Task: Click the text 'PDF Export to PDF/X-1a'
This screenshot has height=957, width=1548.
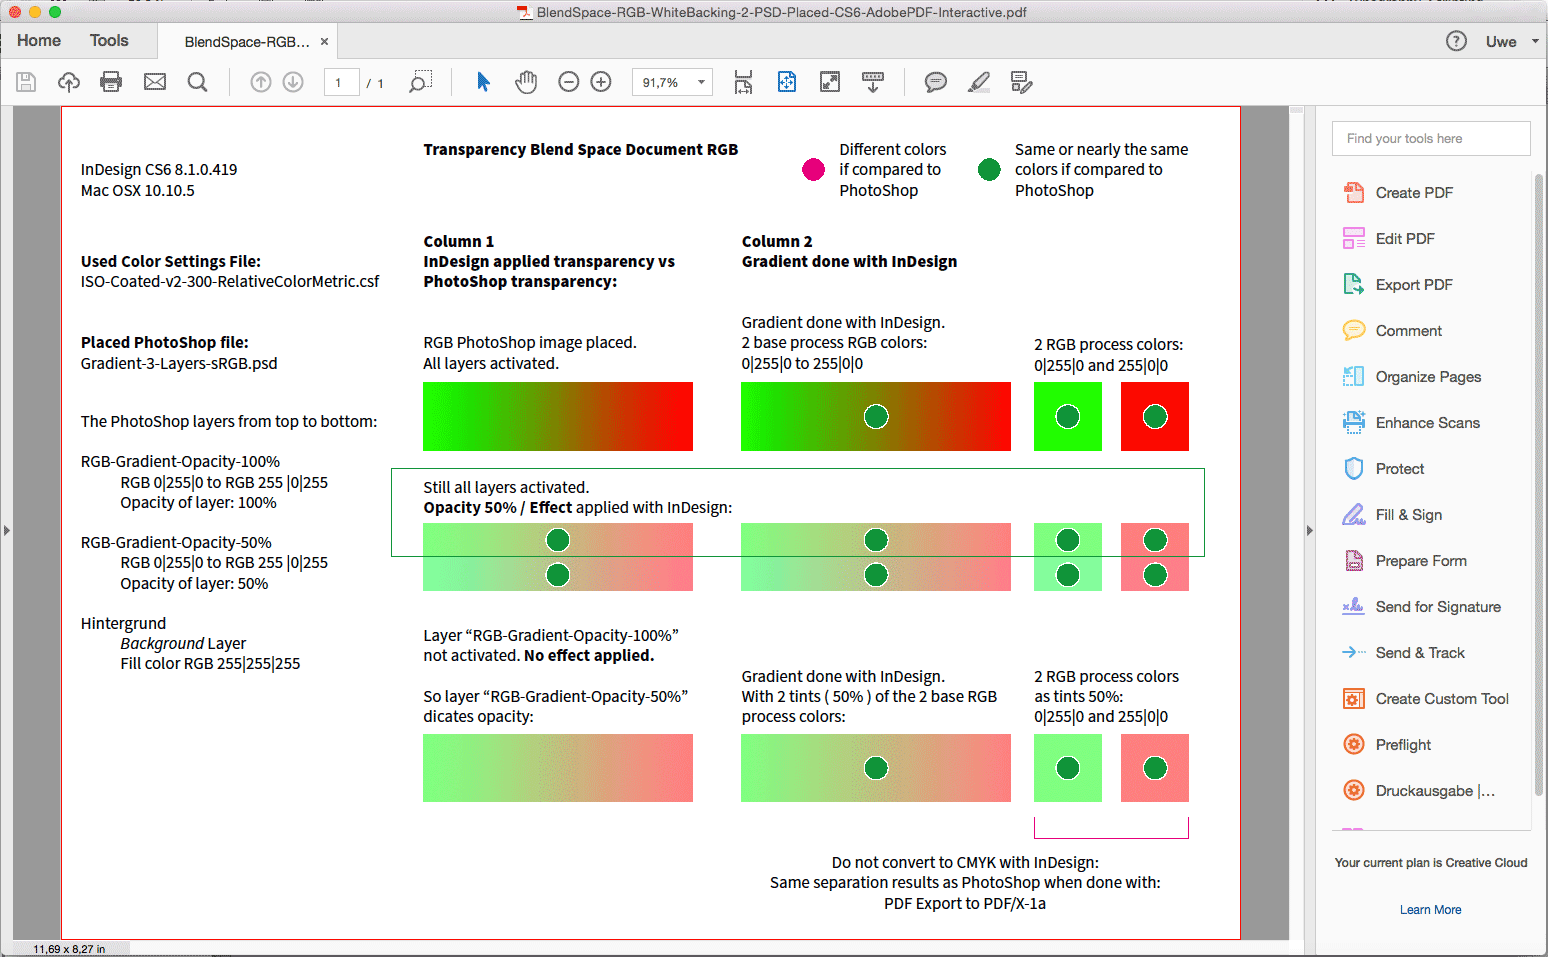Action: pyautogui.click(x=965, y=904)
